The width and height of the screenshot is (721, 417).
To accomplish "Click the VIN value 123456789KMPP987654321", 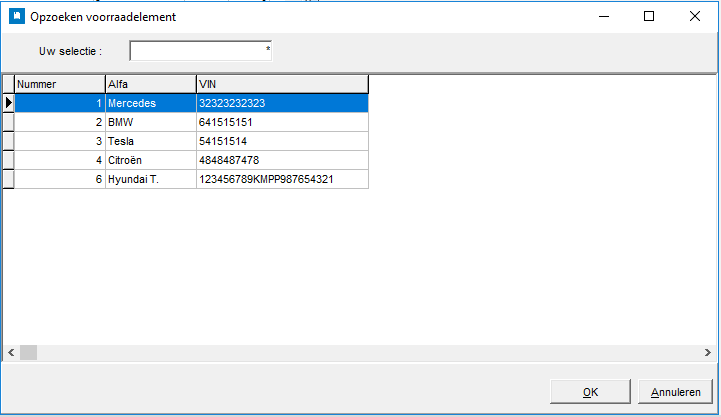I will (282, 179).
